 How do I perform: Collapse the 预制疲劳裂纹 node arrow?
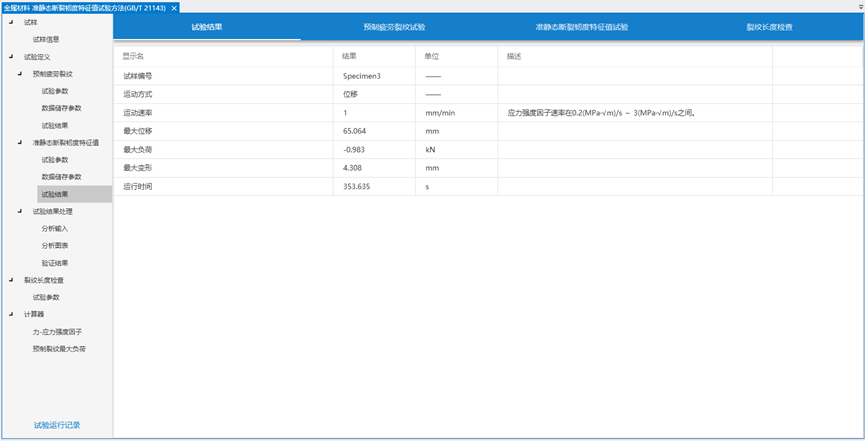19,74
